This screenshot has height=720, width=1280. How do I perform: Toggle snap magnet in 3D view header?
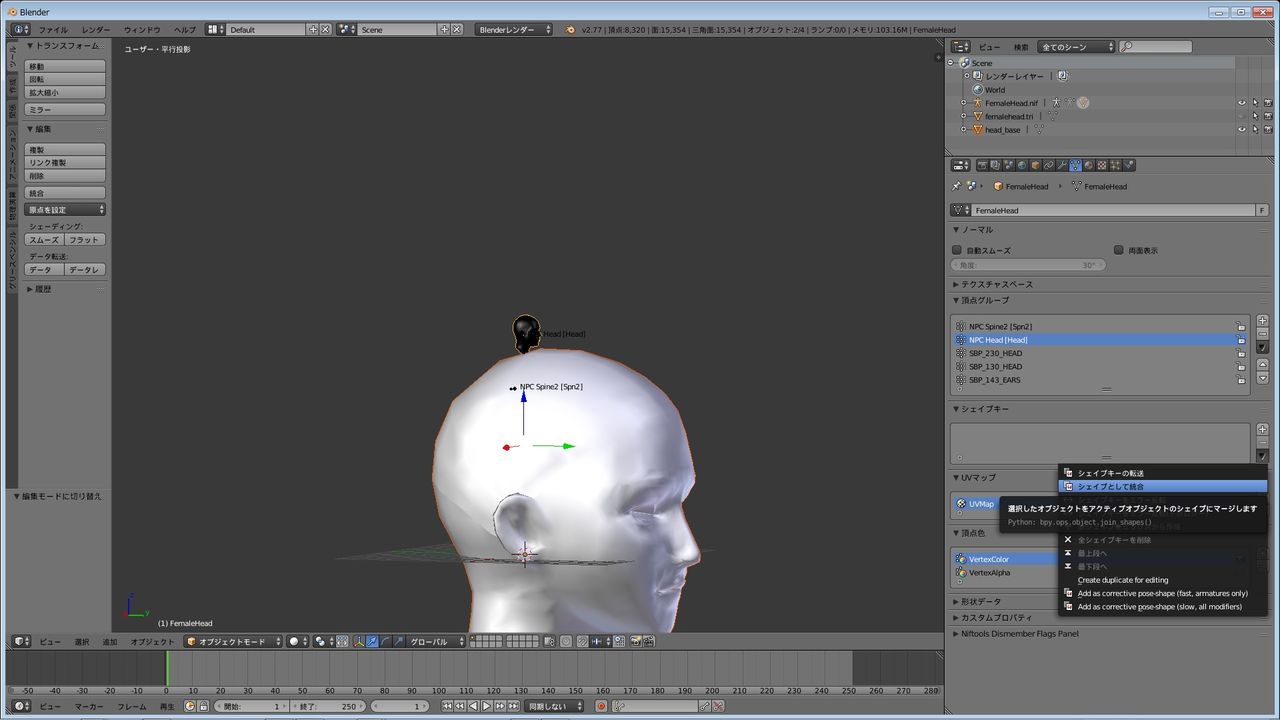[x=582, y=641]
